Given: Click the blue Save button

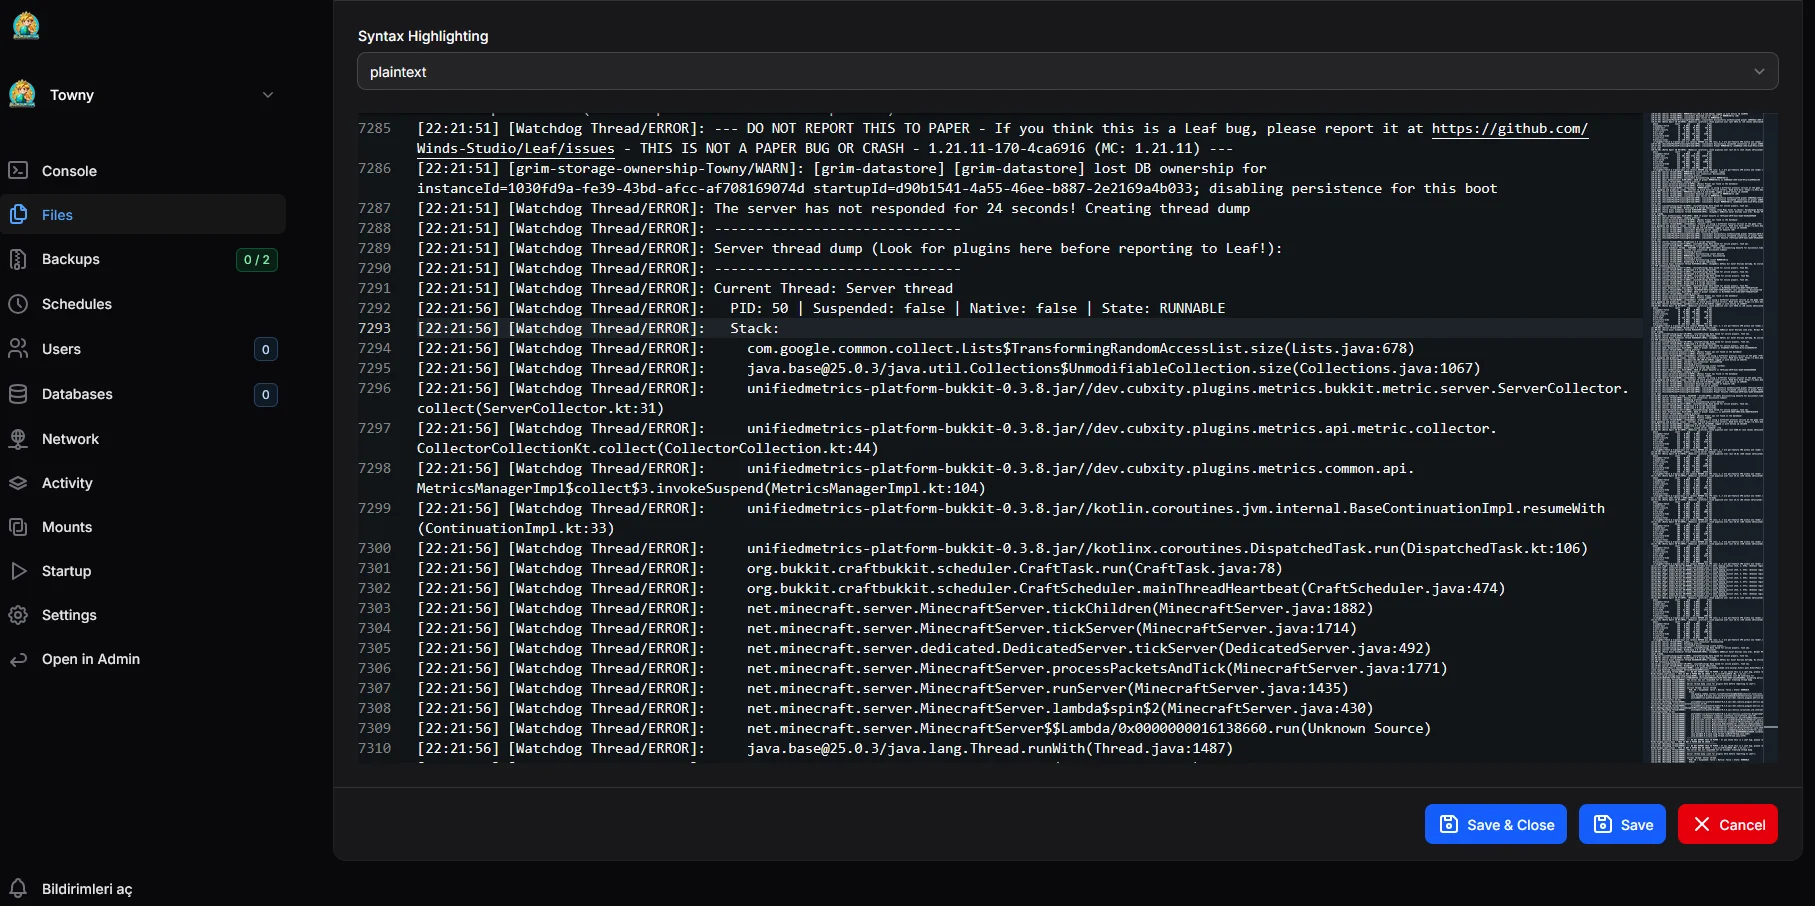Looking at the screenshot, I should pos(1622,824).
